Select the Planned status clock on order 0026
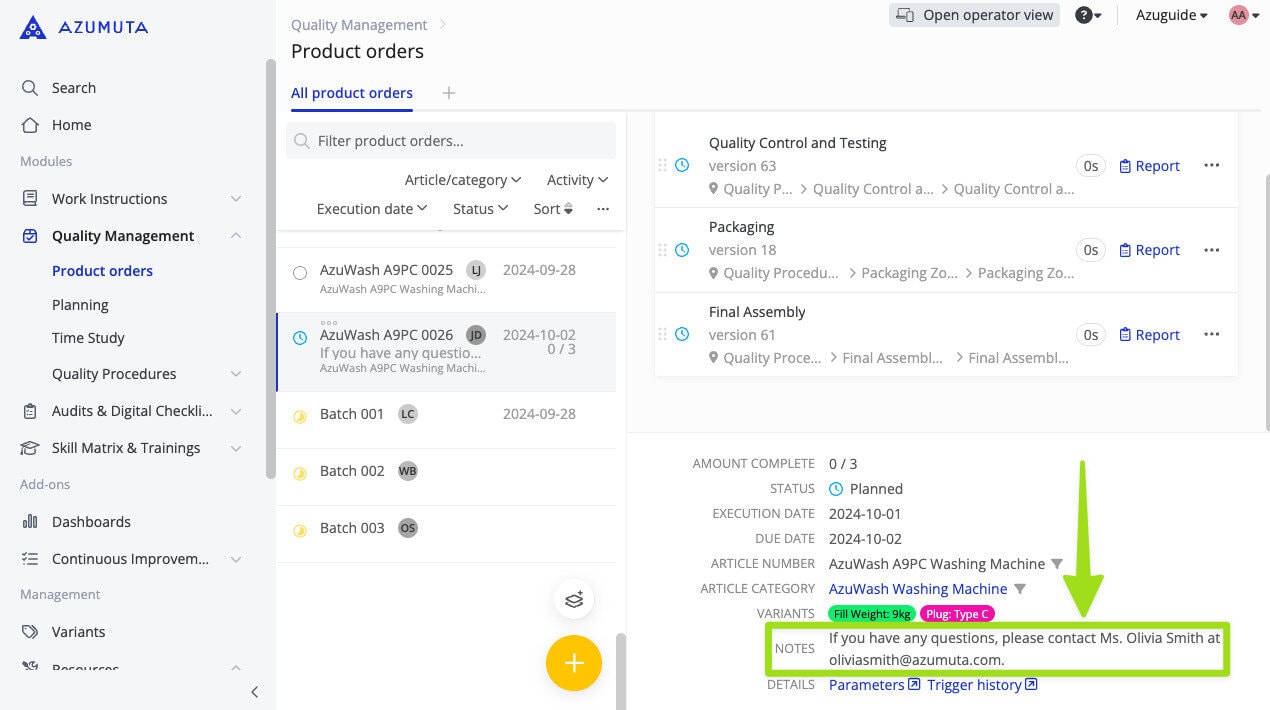1270x710 pixels. [x=300, y=337]
